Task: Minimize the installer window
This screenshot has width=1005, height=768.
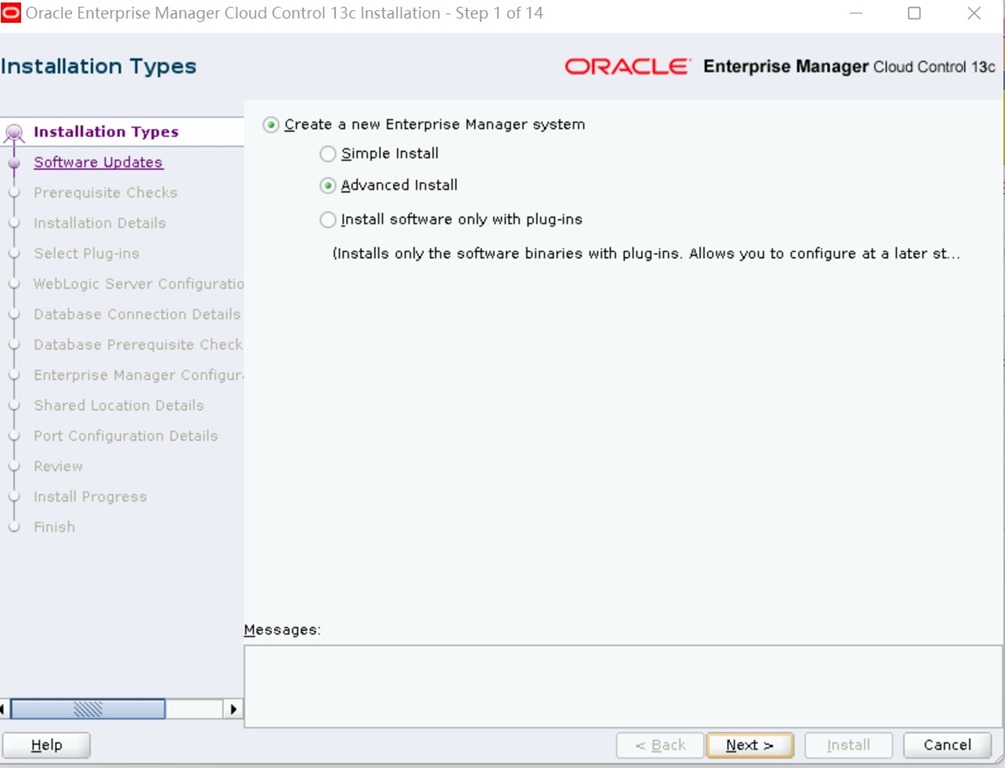Action: tap(856, 13)
